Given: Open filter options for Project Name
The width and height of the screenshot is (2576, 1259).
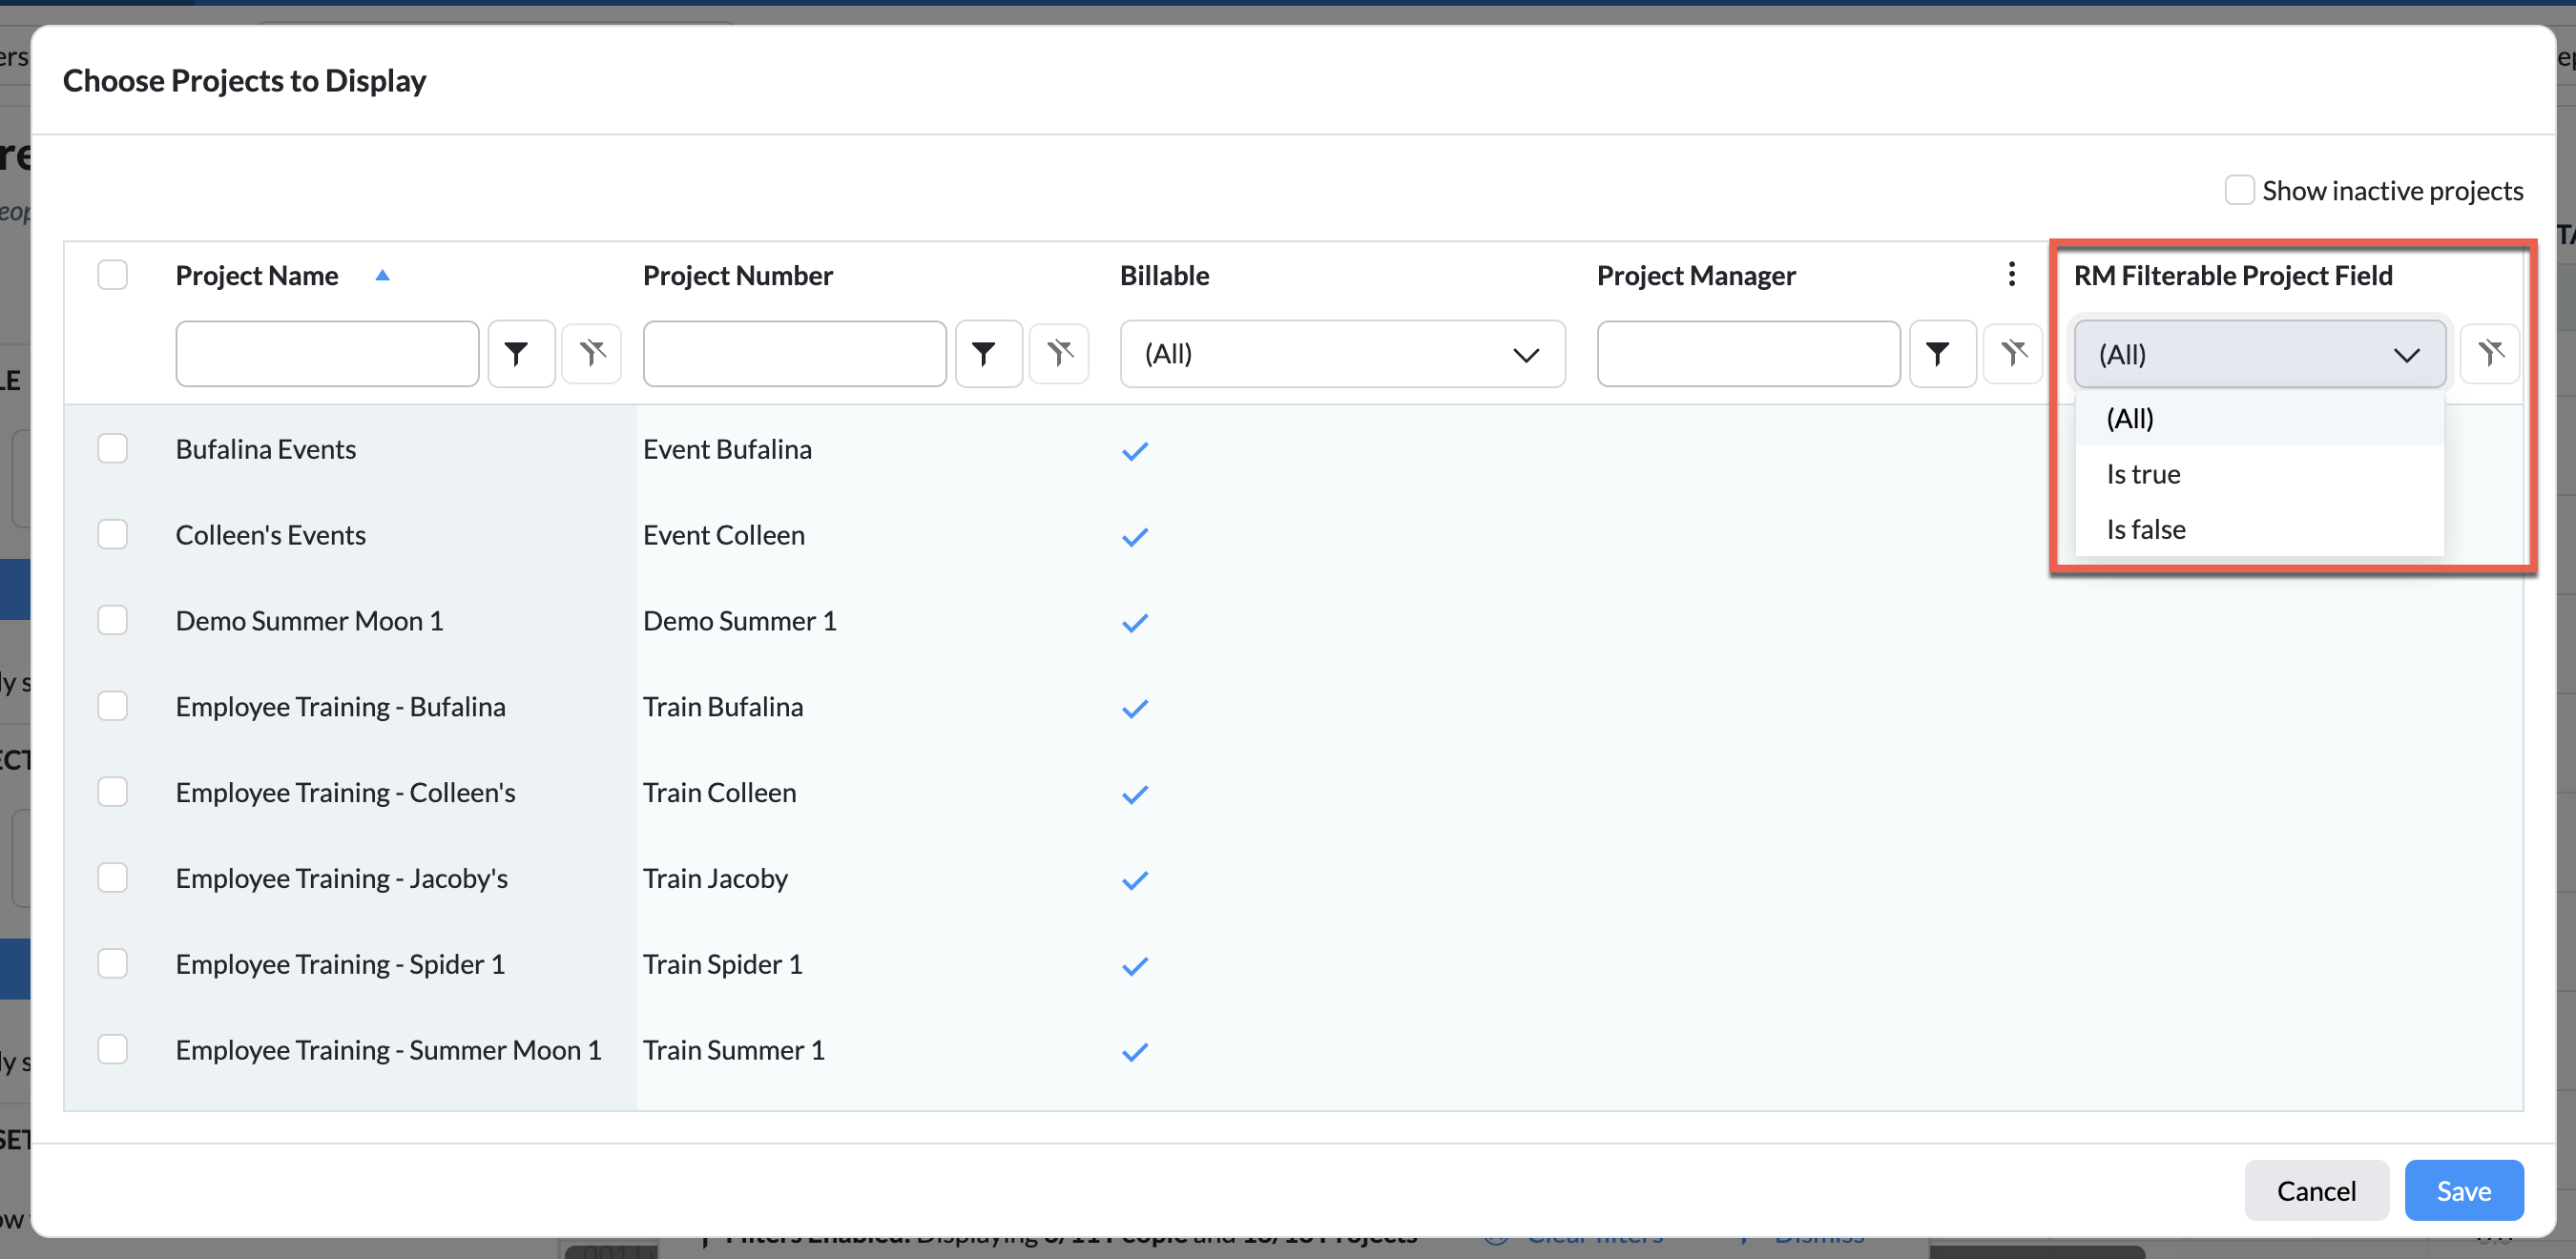Looking at the screenshot, I should pyautogui.click(x=521, y=353).
